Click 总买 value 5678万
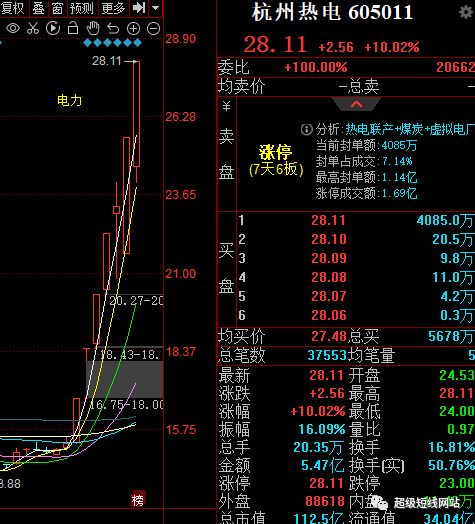This screenshot has width=475, height=524. click(451, 337)
